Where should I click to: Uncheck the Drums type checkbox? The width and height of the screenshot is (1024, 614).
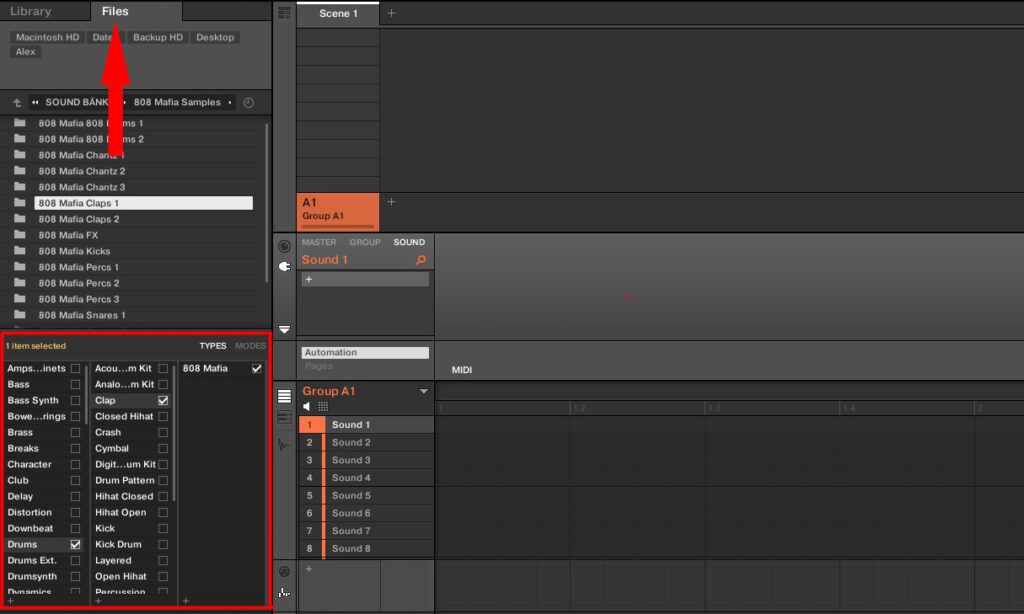click(x=75, y=544)
